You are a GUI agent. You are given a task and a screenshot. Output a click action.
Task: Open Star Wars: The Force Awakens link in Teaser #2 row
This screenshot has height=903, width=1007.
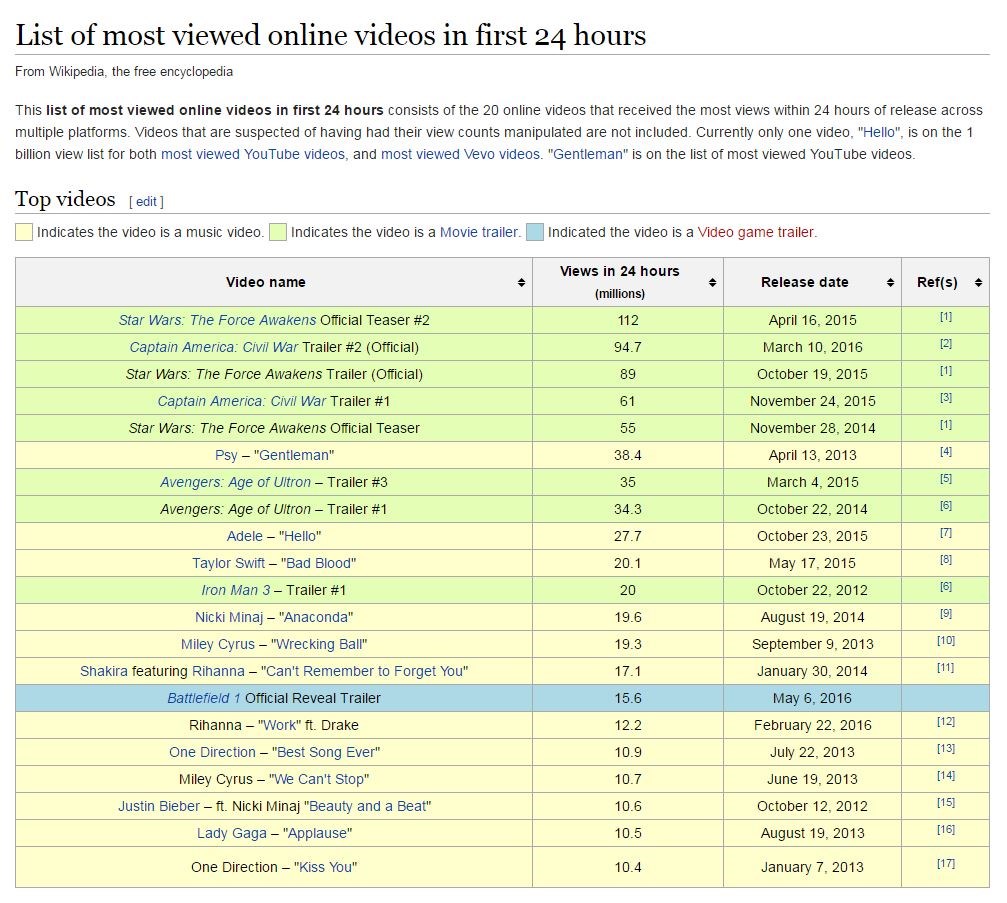tap(217, 320)
